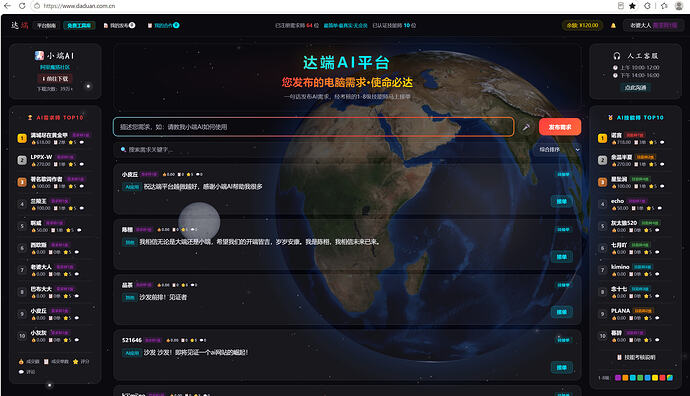Open the 综合排序 sort dropdown
The image size is (690, 396).
558,150
